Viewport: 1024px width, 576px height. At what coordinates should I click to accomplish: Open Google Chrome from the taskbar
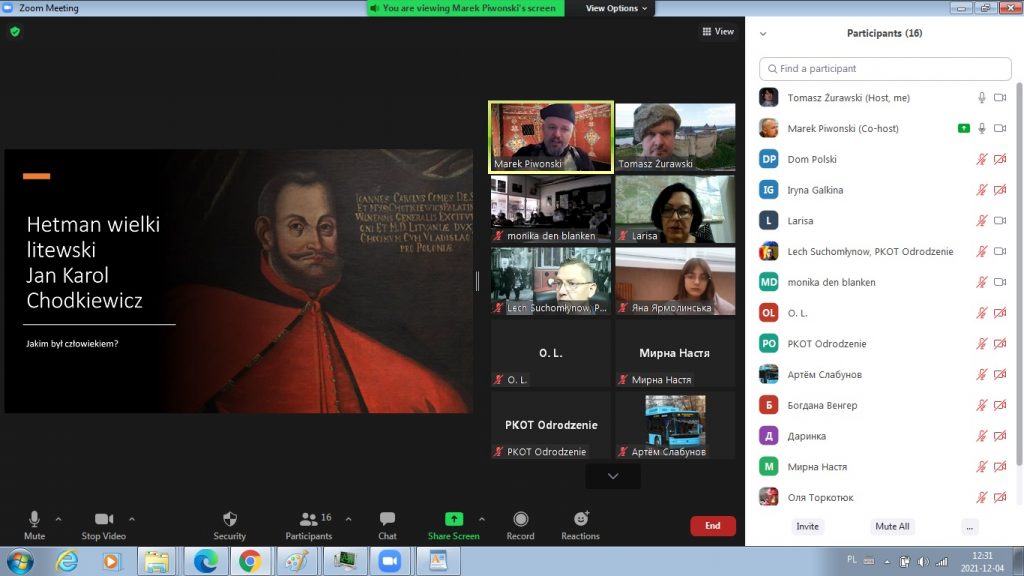tap(248, 561)
